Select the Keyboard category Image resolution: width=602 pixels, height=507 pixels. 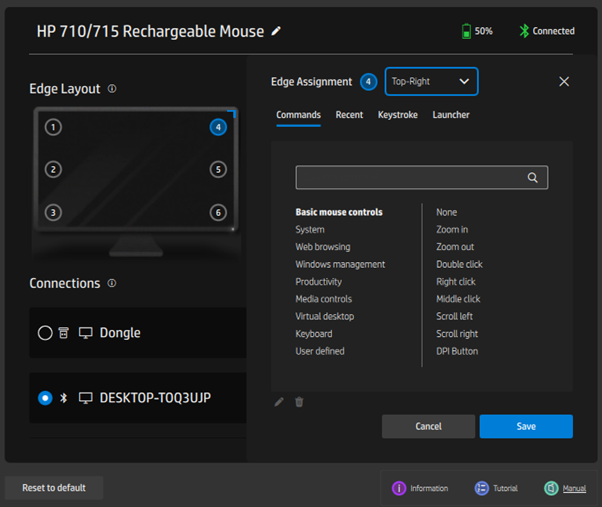[x=314, y=334]
